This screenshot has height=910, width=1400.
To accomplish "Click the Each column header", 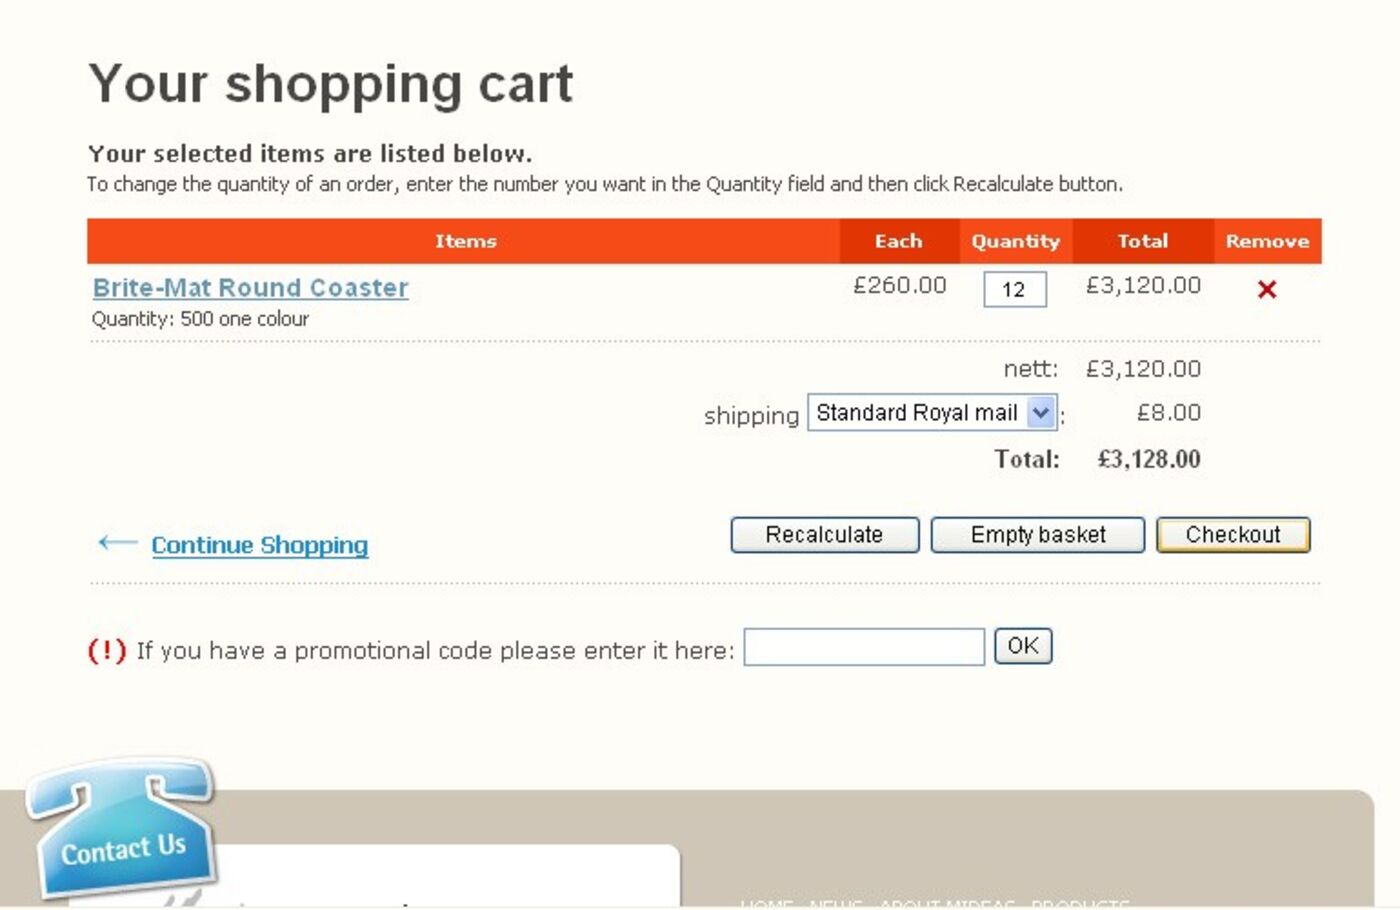I will pyautogui.click(x=898, y=241).
